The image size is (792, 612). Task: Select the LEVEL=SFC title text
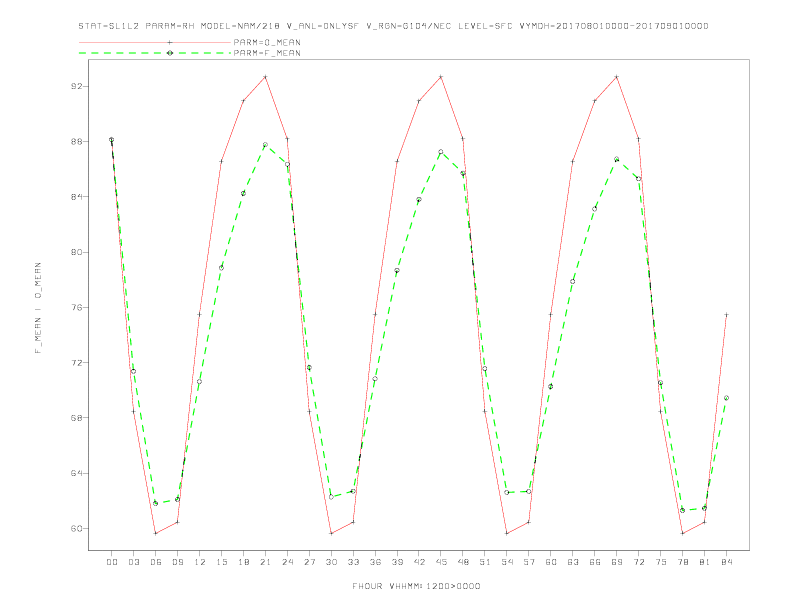(485, 26)
